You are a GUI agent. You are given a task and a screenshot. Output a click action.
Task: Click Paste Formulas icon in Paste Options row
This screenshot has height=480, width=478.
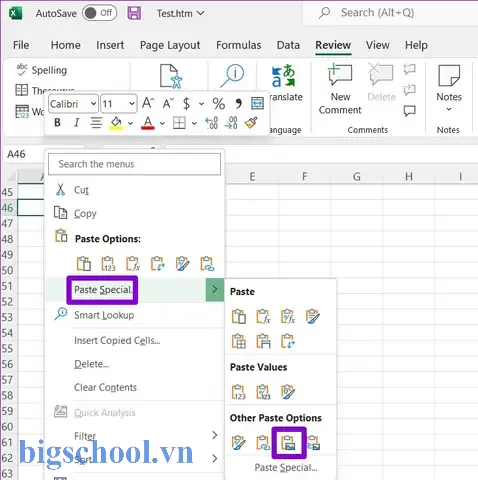pos(133,264)
